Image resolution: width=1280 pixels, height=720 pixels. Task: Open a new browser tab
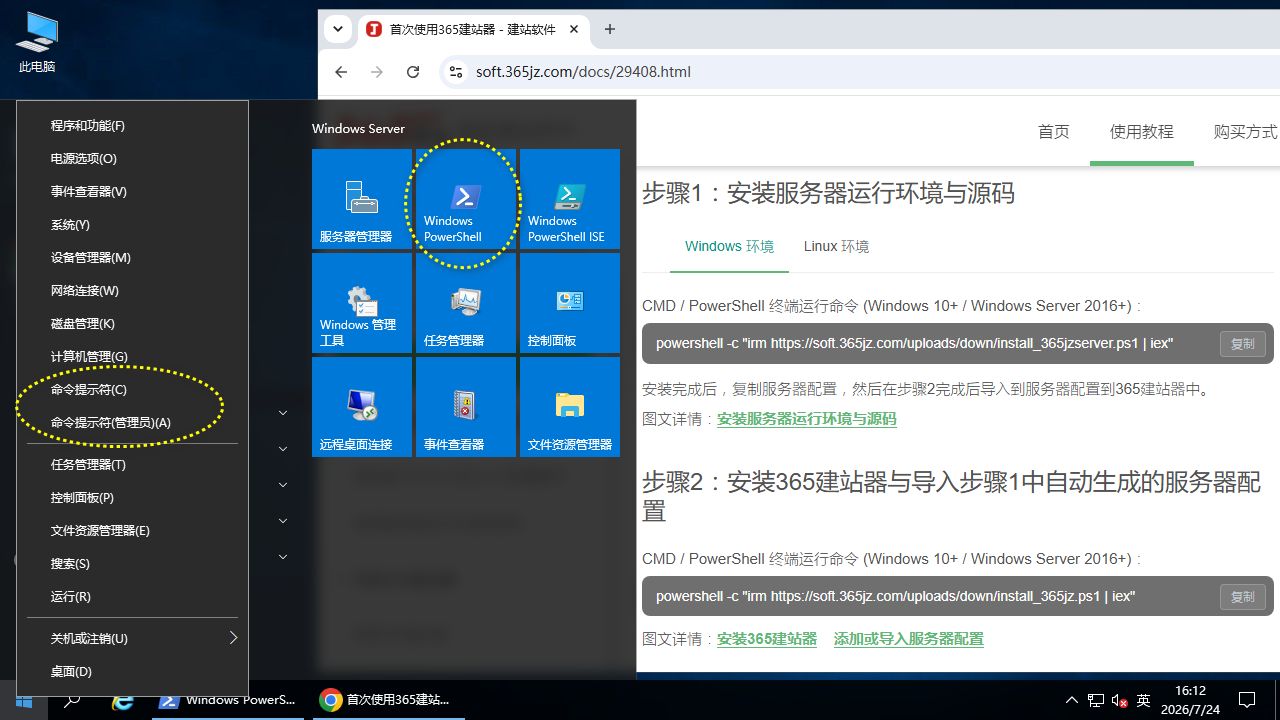coord(610,29)
